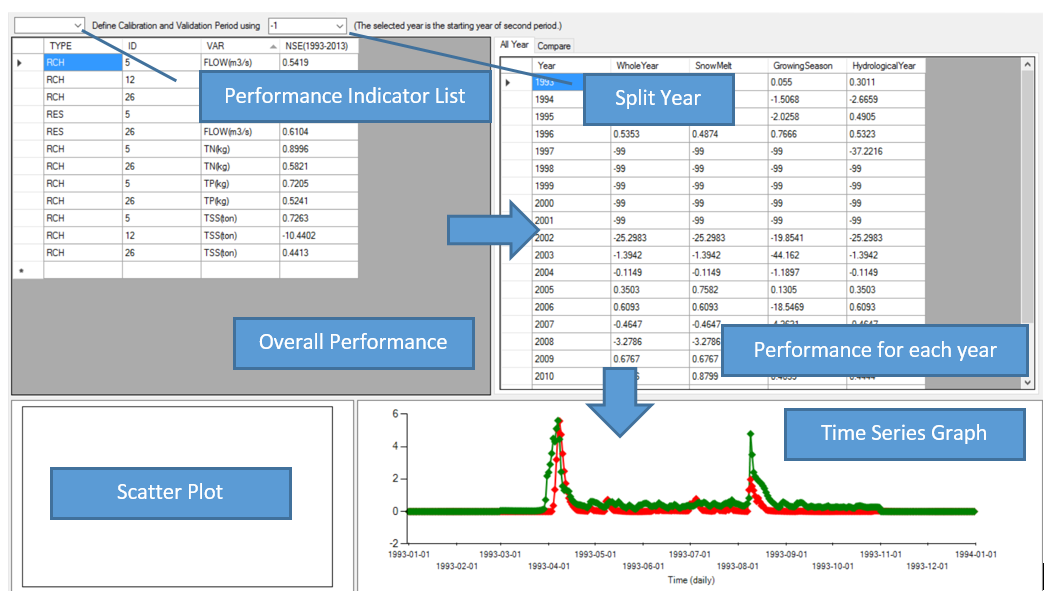The width and height of the screenshot is (1051, 601).
Task: Select year 2005 row
Action: tap(572, 290)
